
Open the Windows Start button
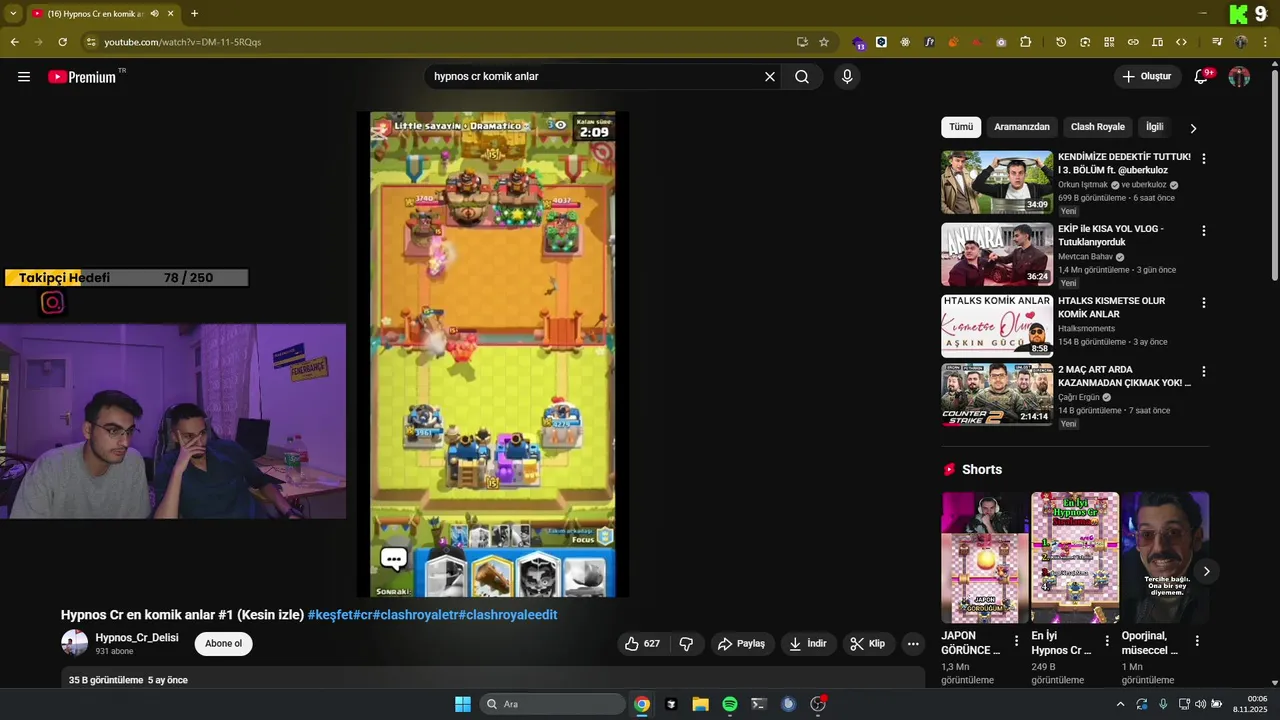[463, 704]
